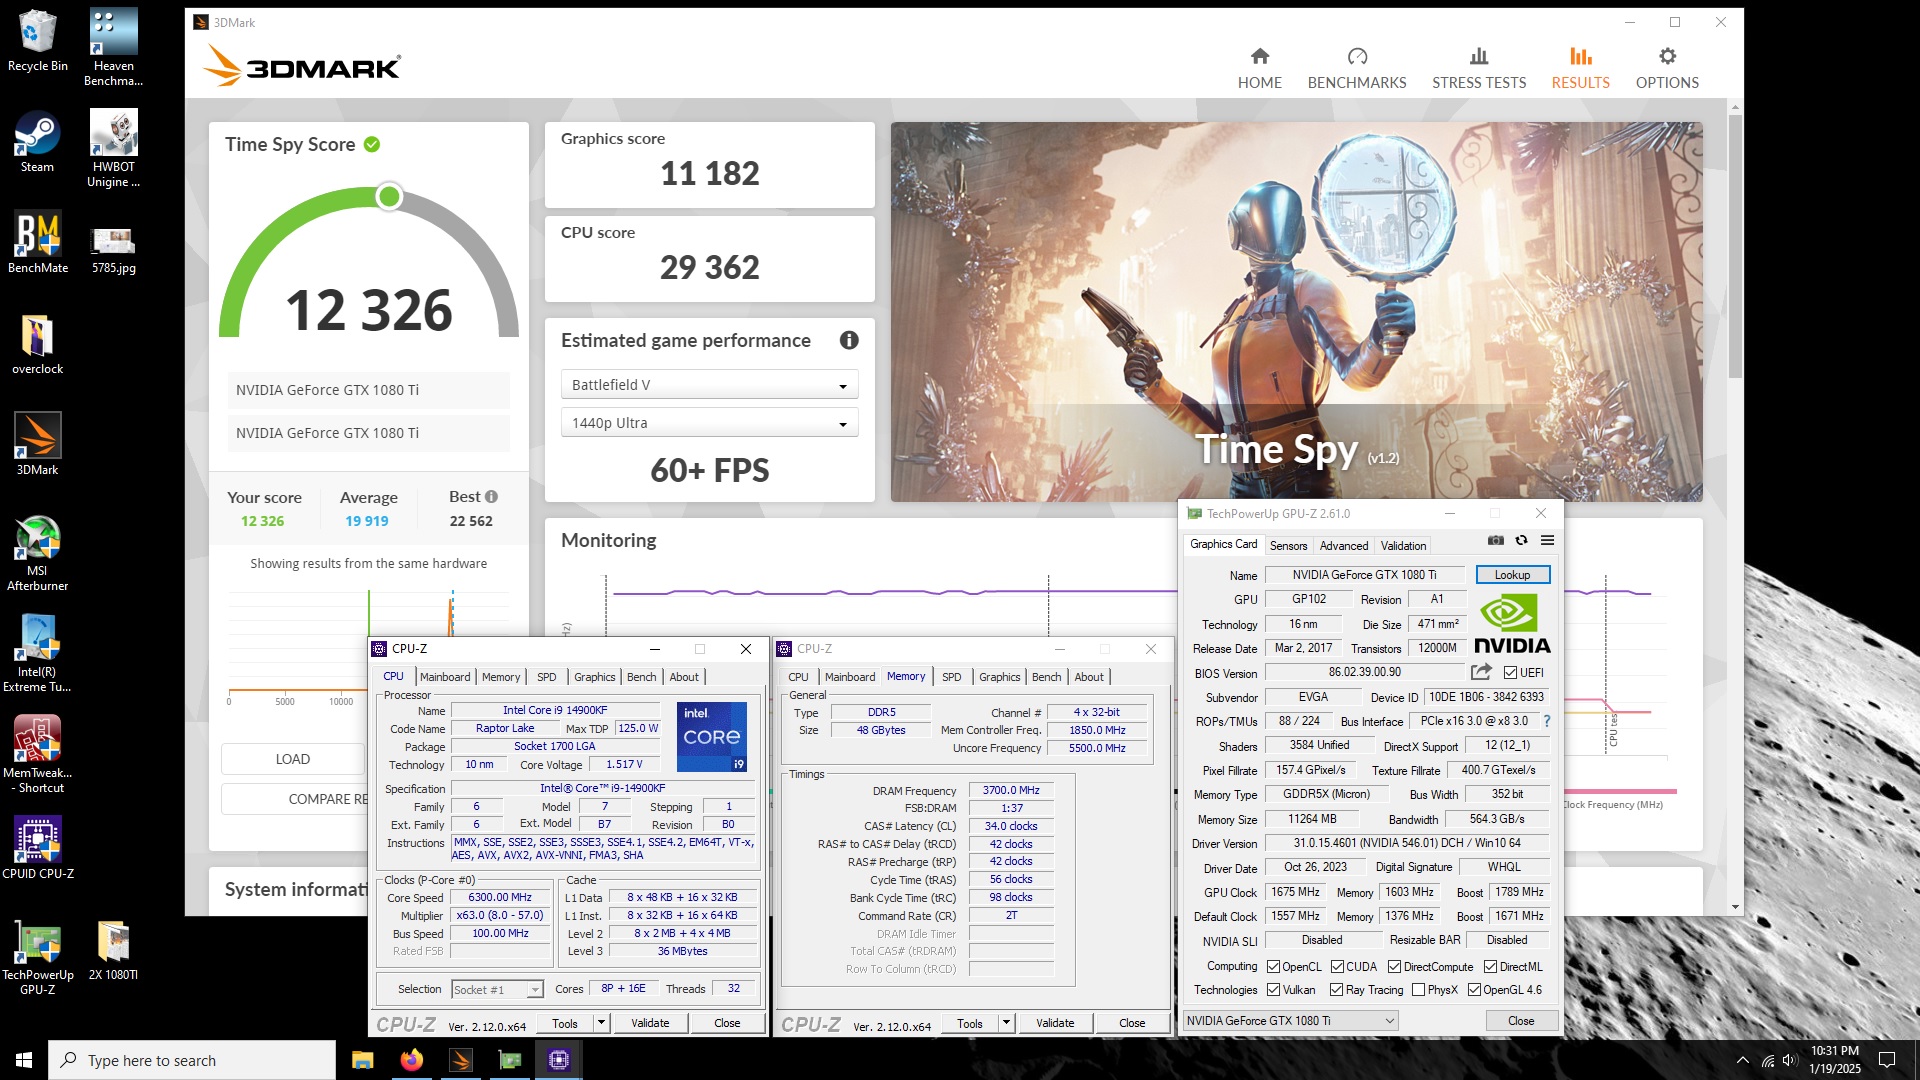1920x1080 pixels.
Task: Switch to Bench tab in left CPU-Z window
Action: coord(642,677)
